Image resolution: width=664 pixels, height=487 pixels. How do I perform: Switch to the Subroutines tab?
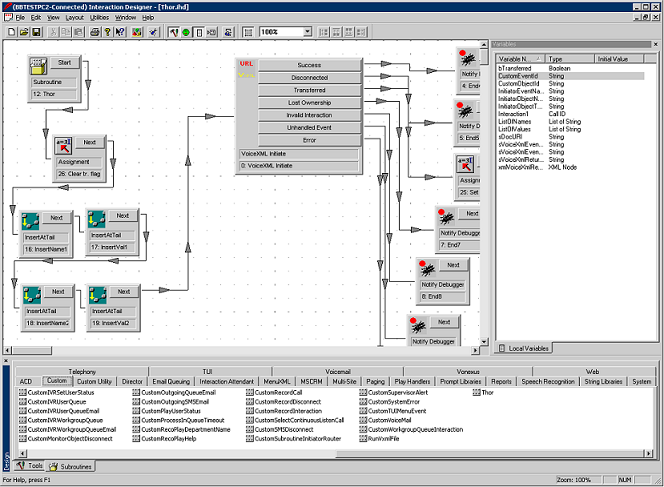click(x=71, y=466)
